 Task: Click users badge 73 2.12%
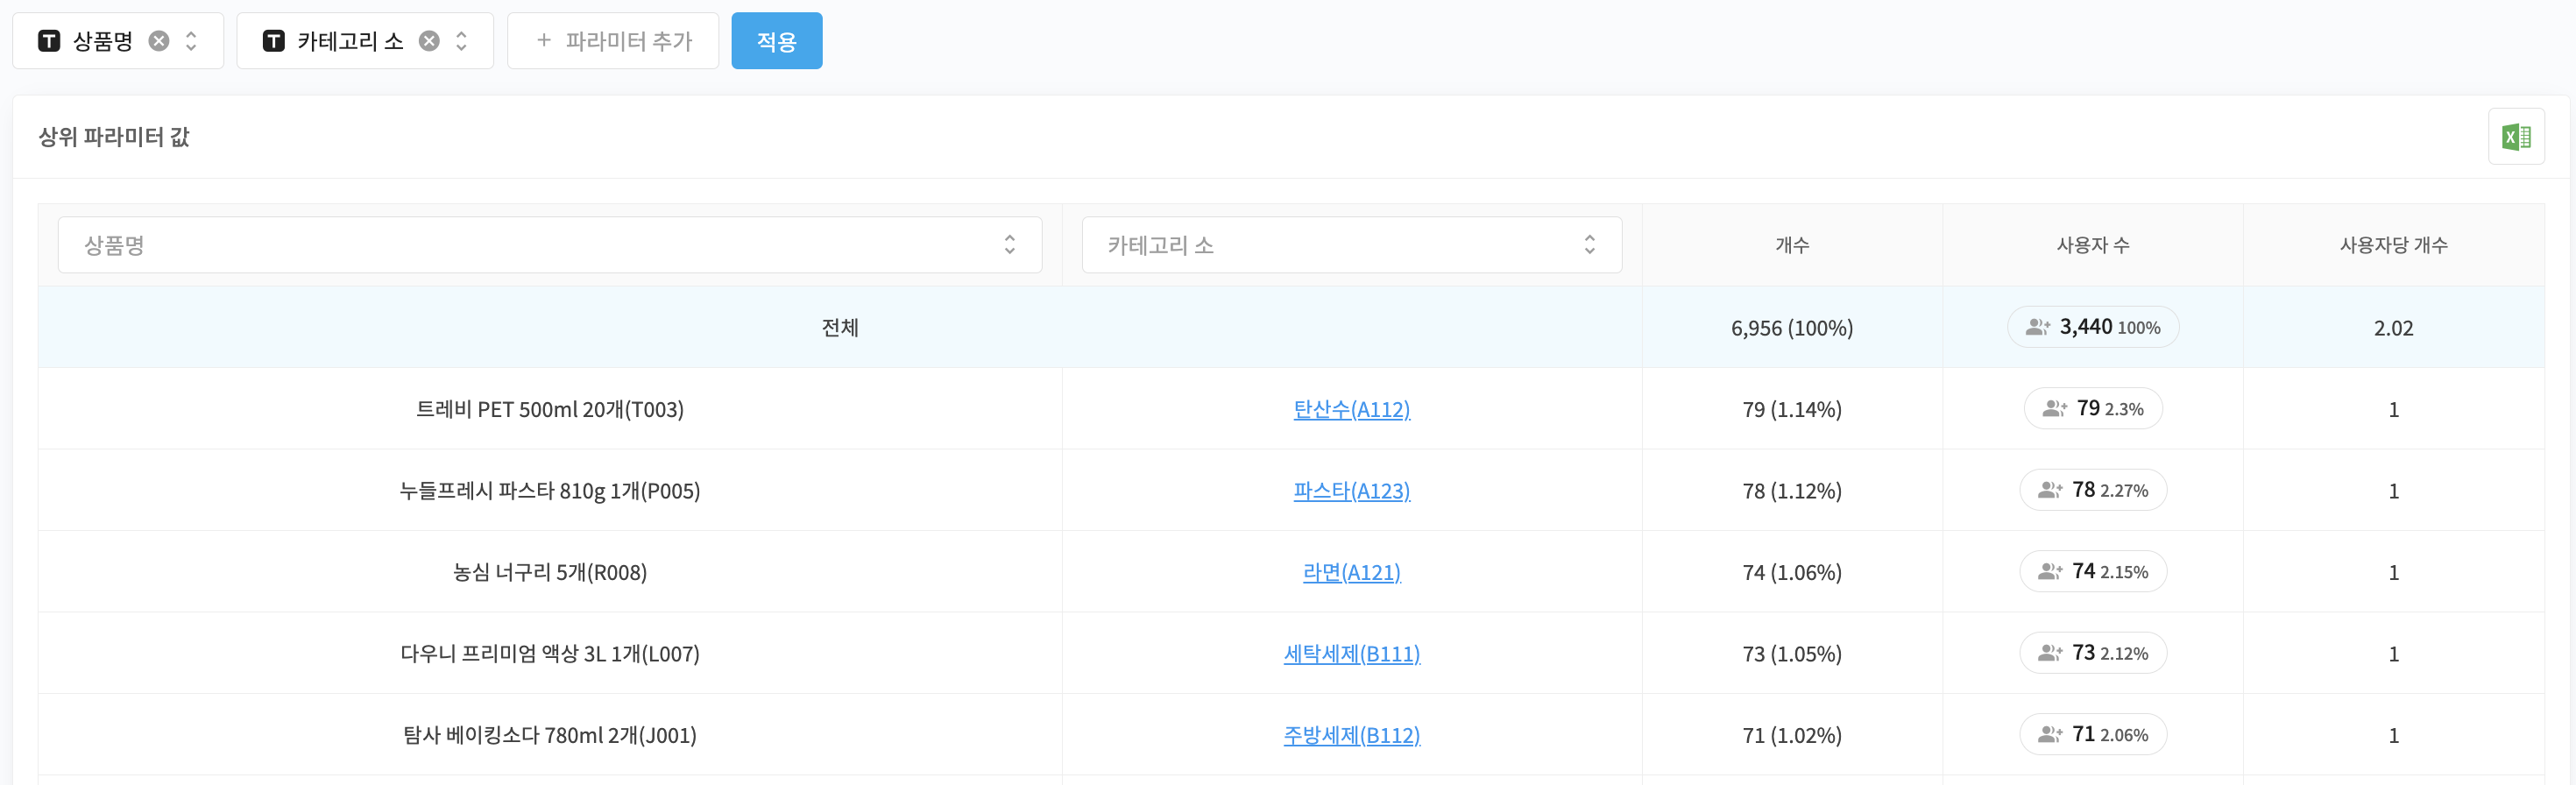pyautogui.click(x=2092, y=653)
